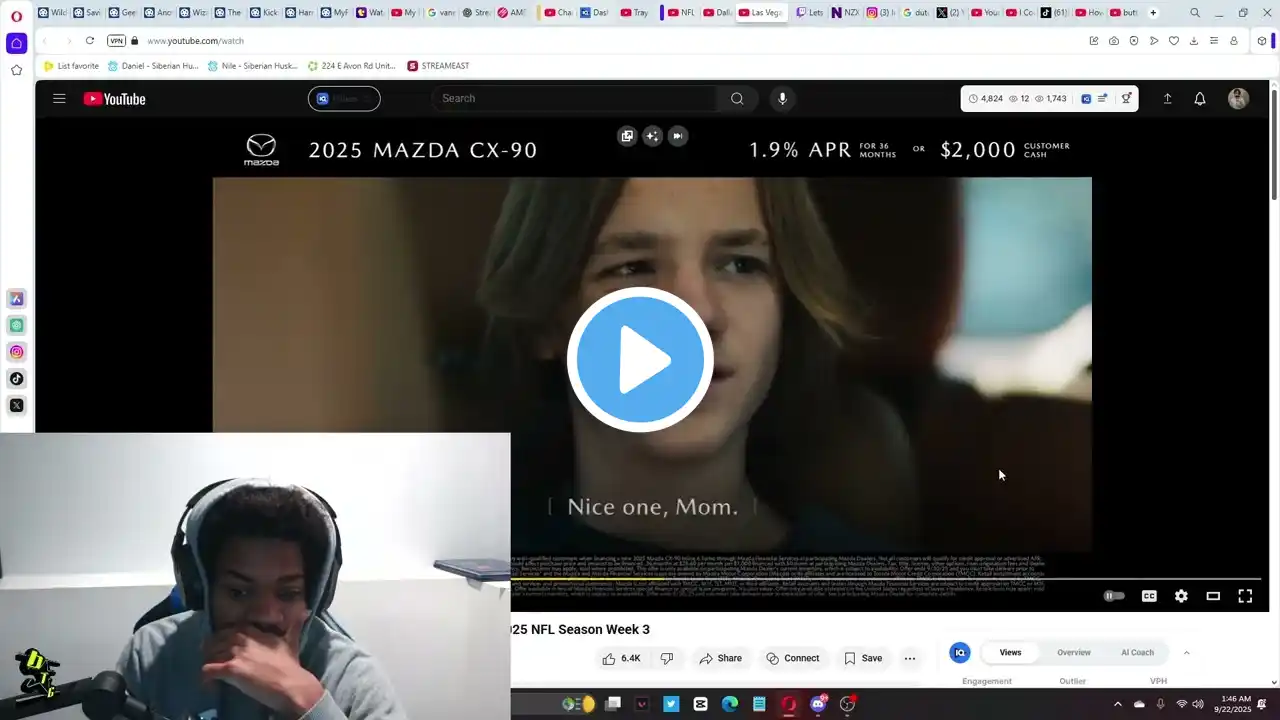Image resolution: width=1280 pixels, height=720 pixels.
Task: Click the vidIQ round logo icon
Action: tap(960, 652)
